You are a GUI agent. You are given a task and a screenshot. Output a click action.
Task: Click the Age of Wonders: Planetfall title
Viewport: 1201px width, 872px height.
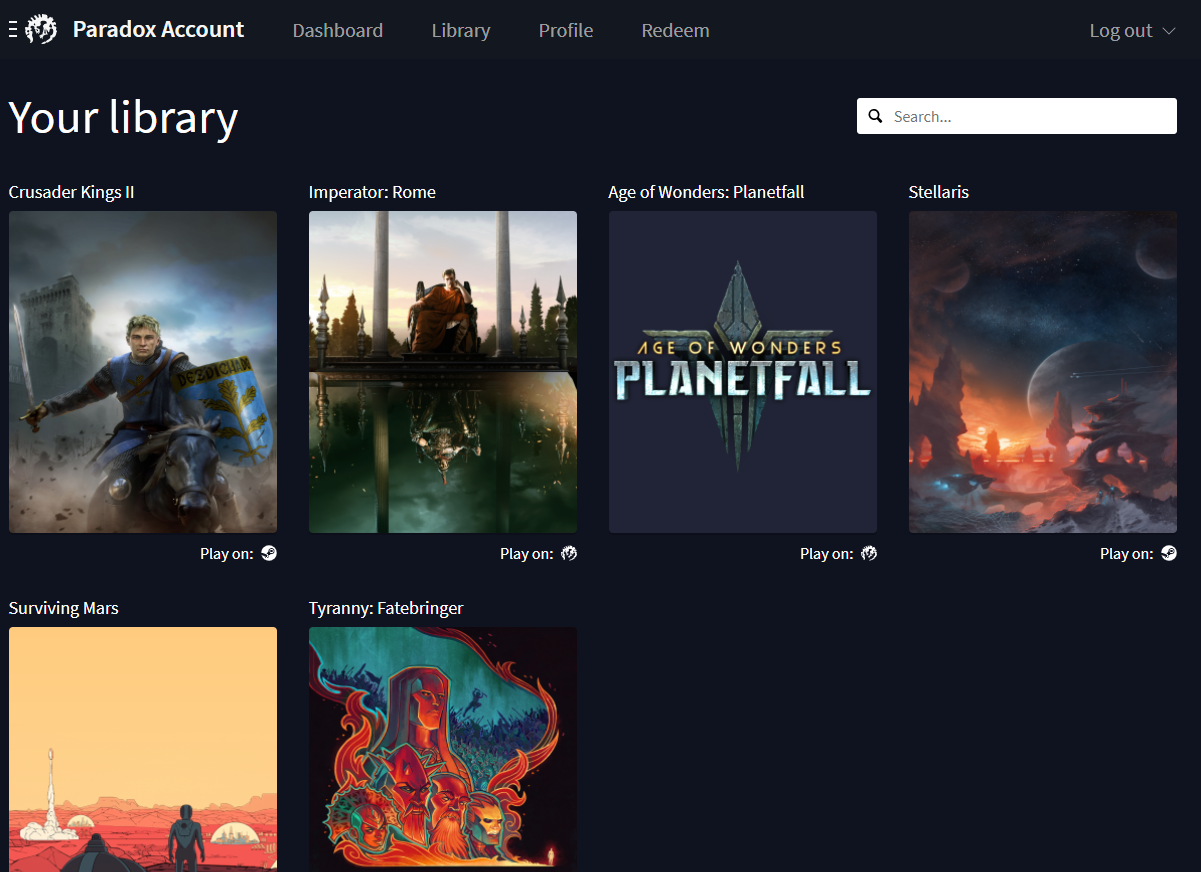pyautogui.click(x=706, y=192)
